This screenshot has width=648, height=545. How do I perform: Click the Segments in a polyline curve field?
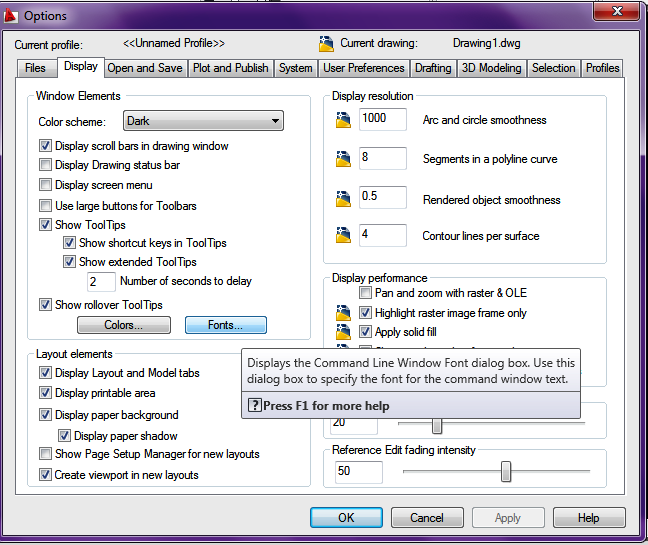pyautogui.click(x=383, y=158)
